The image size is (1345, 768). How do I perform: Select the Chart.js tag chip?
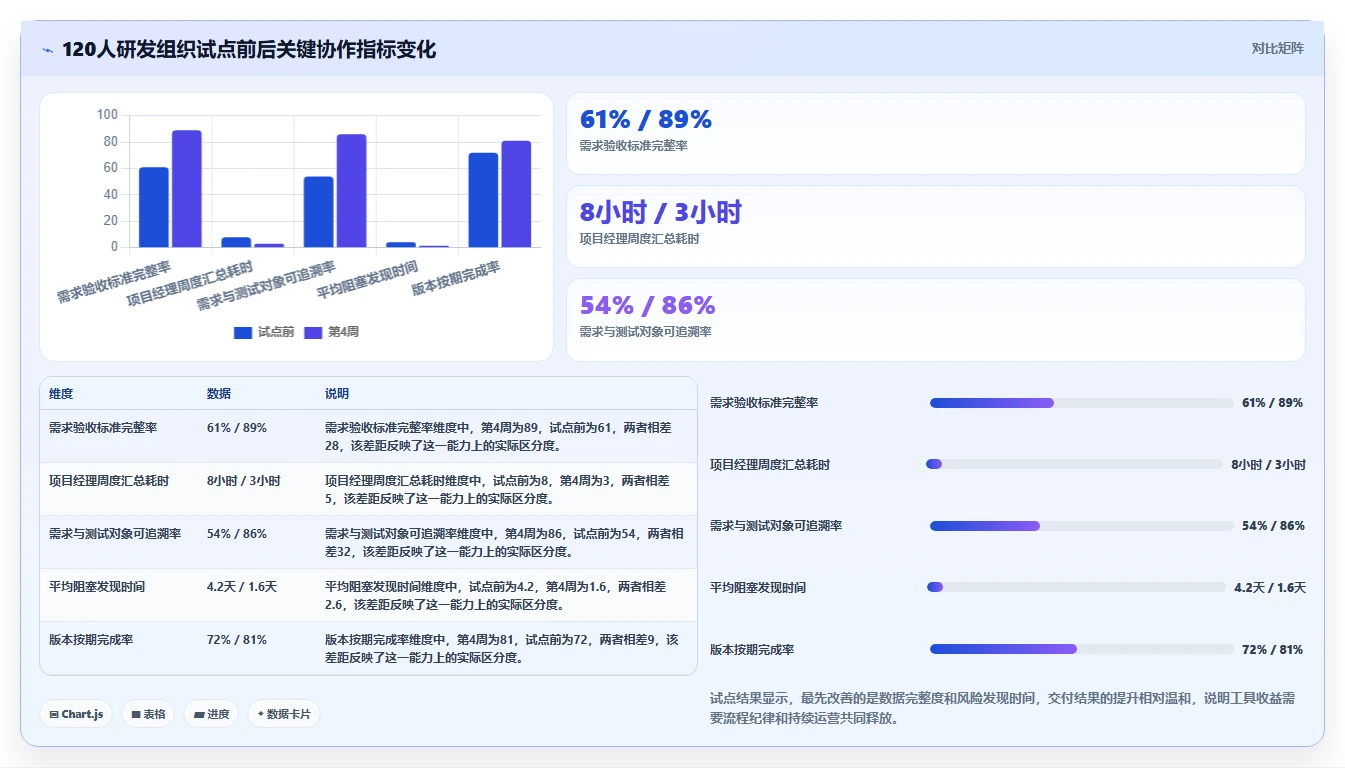coord(76,714)
